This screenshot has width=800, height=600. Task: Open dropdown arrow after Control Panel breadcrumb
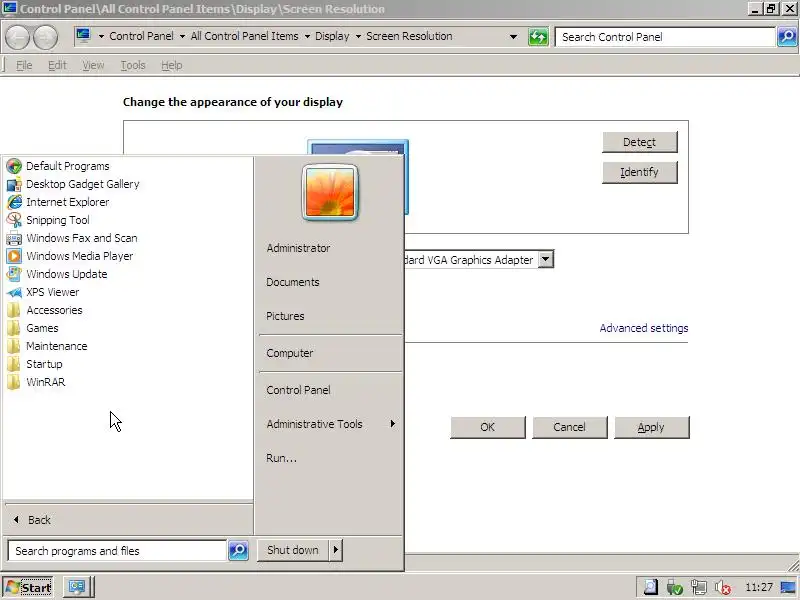182,36
